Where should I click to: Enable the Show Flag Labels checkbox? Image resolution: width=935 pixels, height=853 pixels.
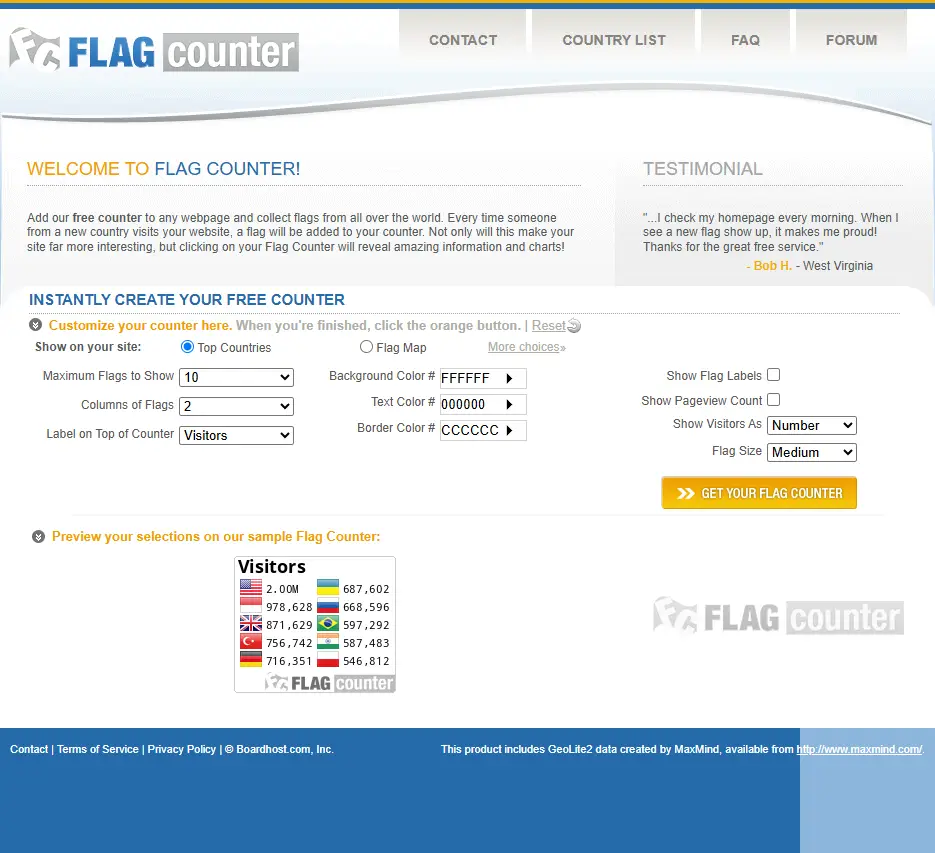click(x=773, y=375)
